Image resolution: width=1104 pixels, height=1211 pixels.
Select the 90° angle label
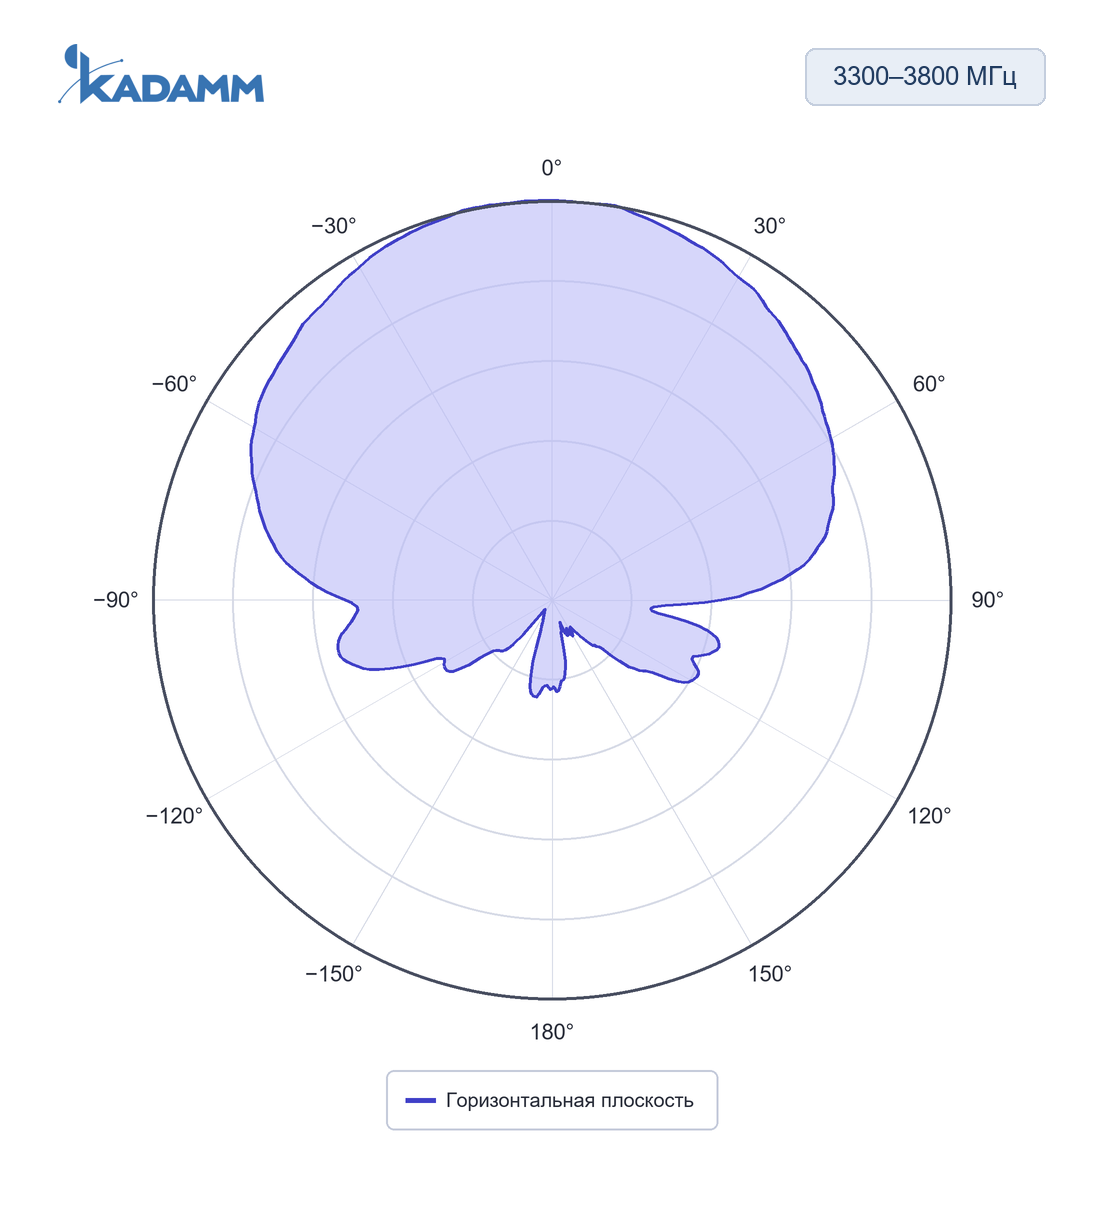[988, 600]
